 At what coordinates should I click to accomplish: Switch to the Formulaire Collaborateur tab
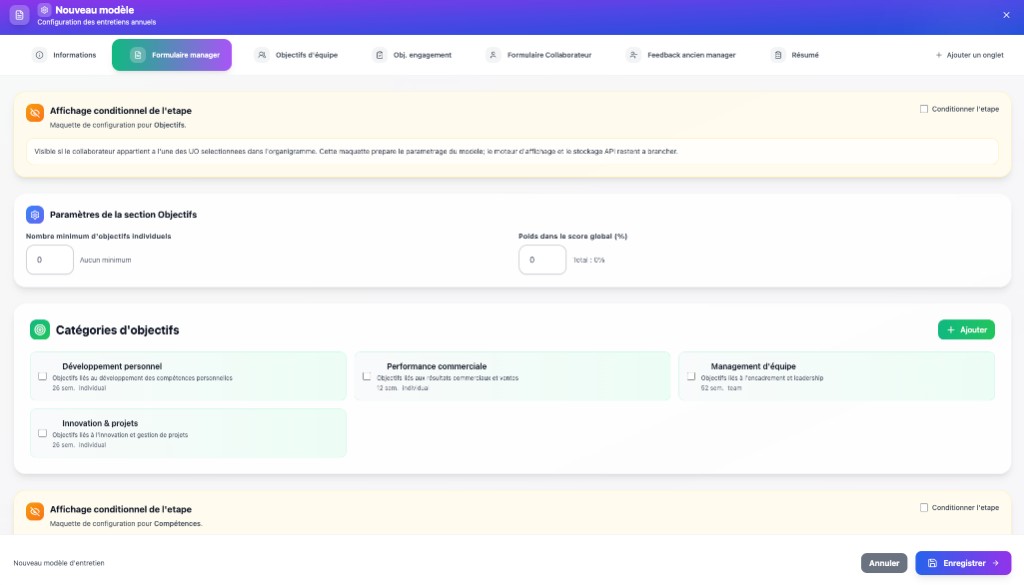pyautogui.click(x=540, y=55)
